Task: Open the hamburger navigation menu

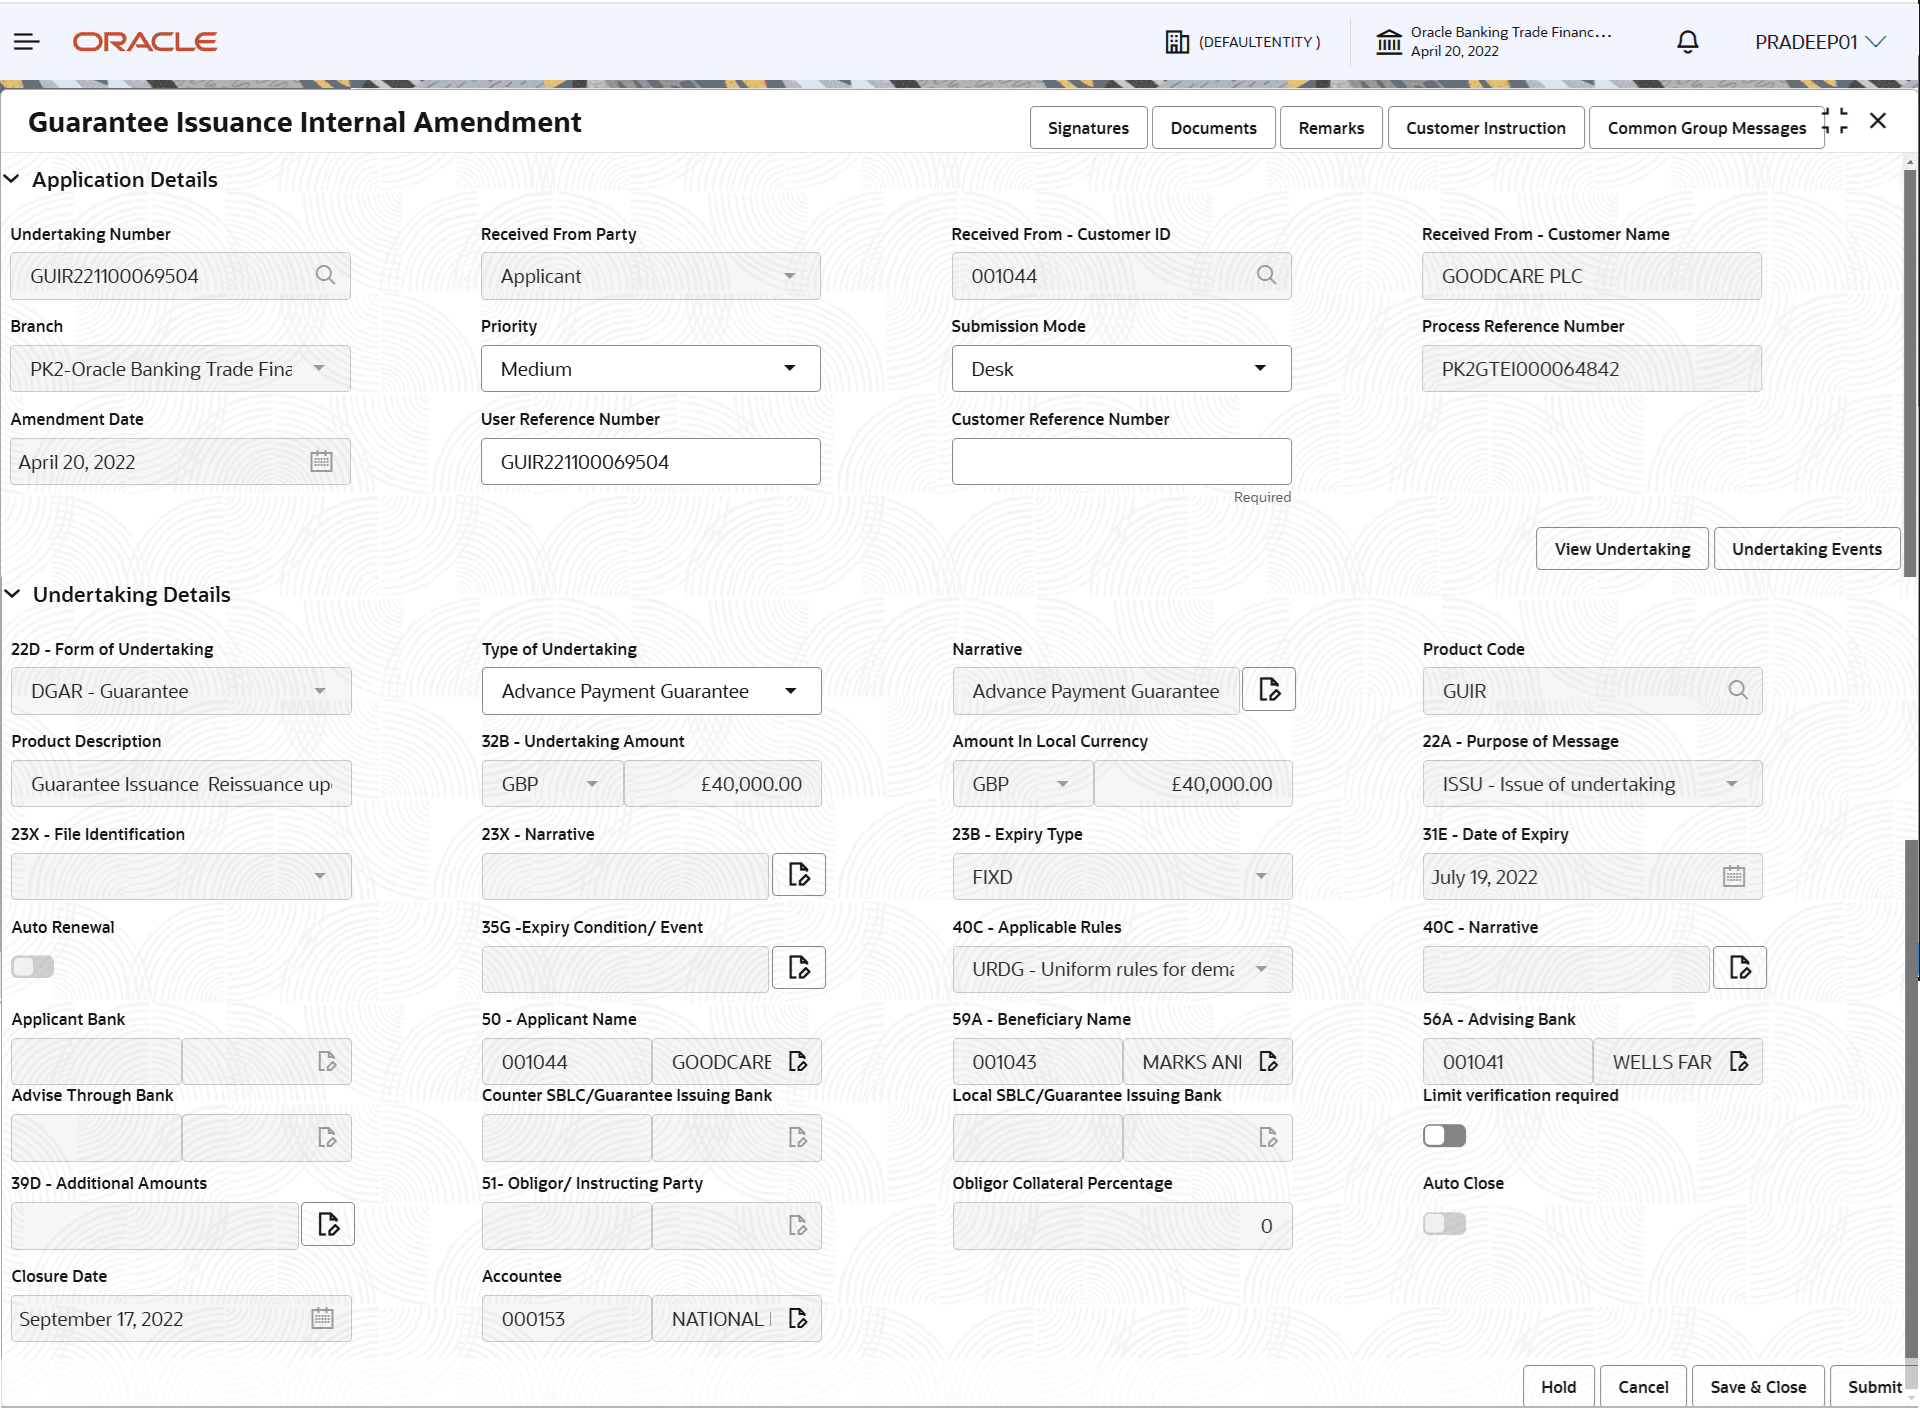Action: (x=26, y=42)
